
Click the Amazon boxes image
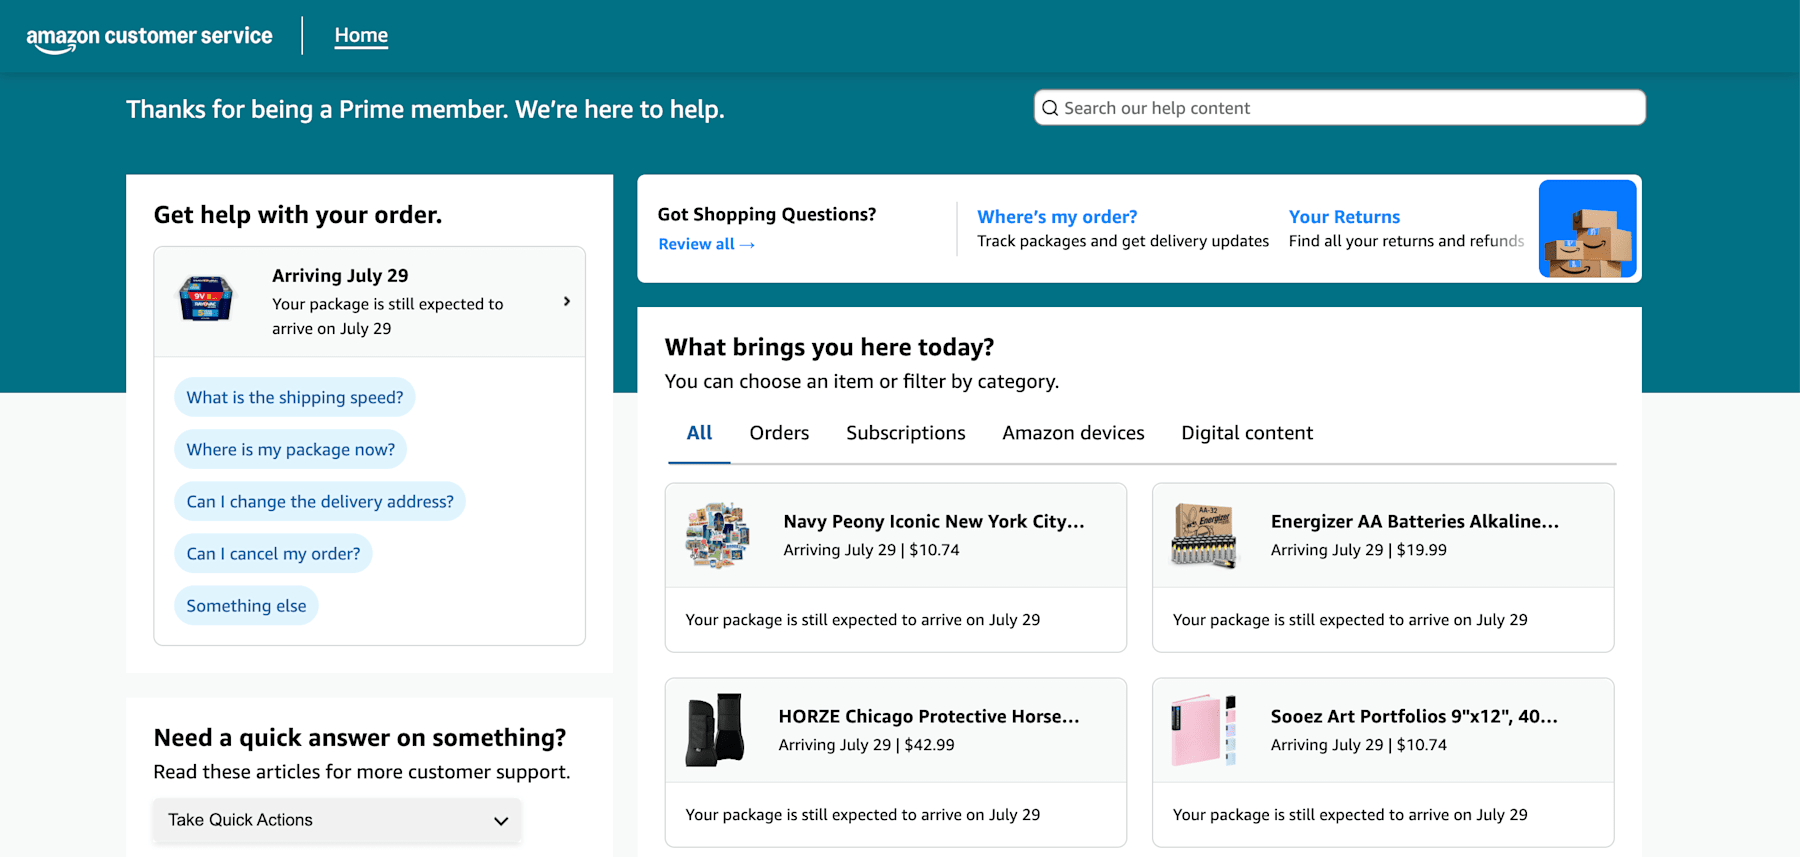coord(1587,229)
